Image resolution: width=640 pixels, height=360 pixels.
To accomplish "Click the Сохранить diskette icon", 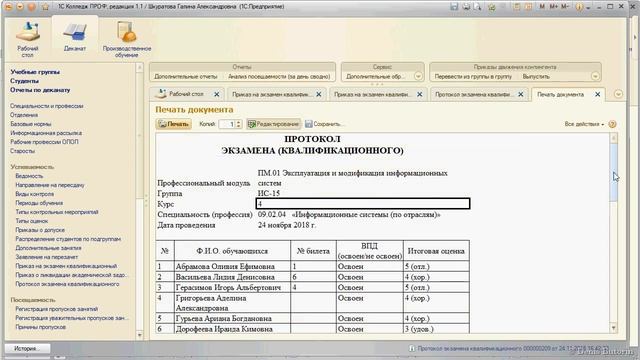I will pyautogui.click(x=309, y=124).
